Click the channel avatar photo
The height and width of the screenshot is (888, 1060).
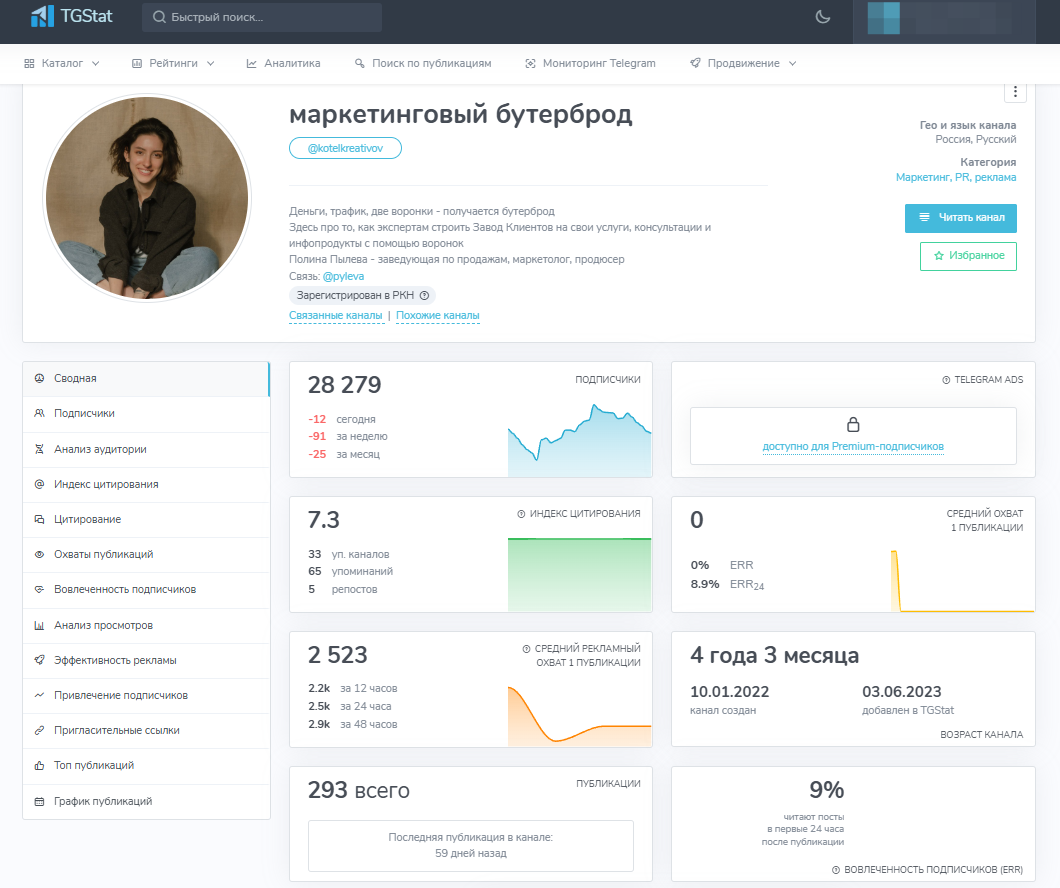coord(147,199)
